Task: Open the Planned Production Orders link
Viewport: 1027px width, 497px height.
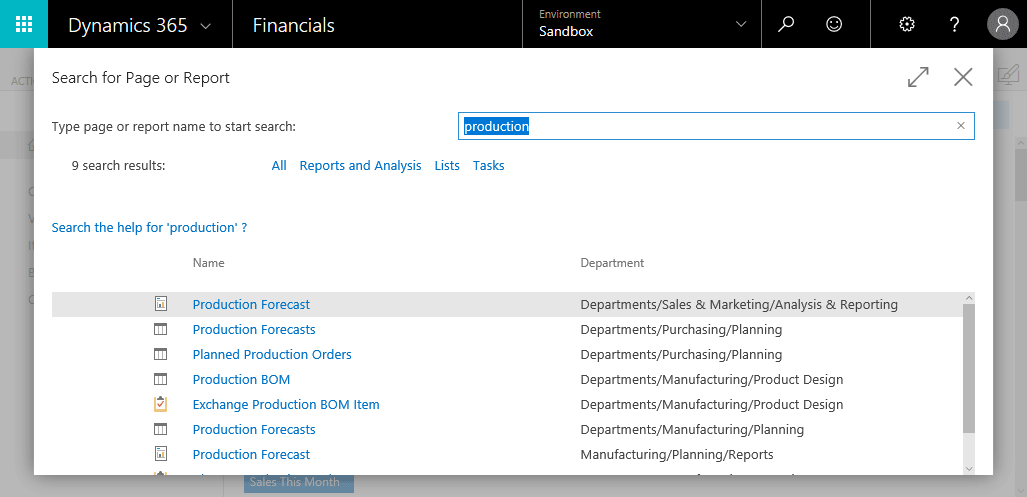Action: (x=272, y=355)
